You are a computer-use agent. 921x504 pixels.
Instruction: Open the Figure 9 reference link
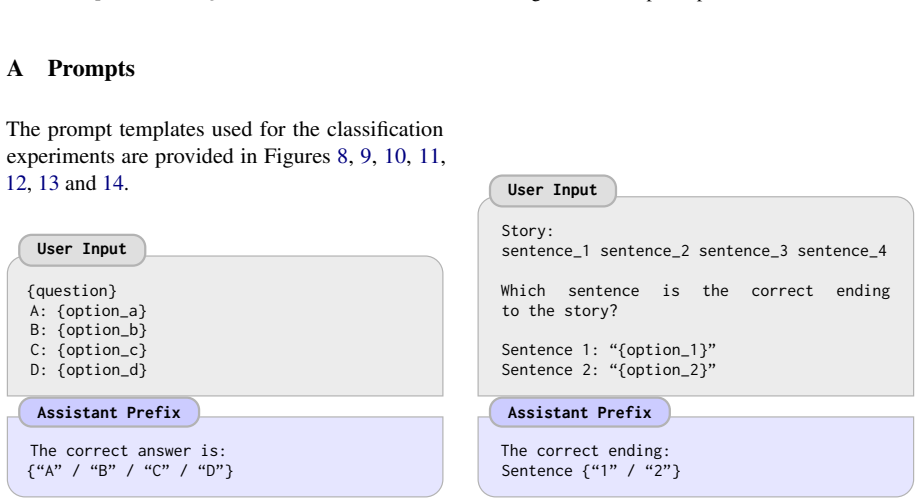(x=365, y=156)
